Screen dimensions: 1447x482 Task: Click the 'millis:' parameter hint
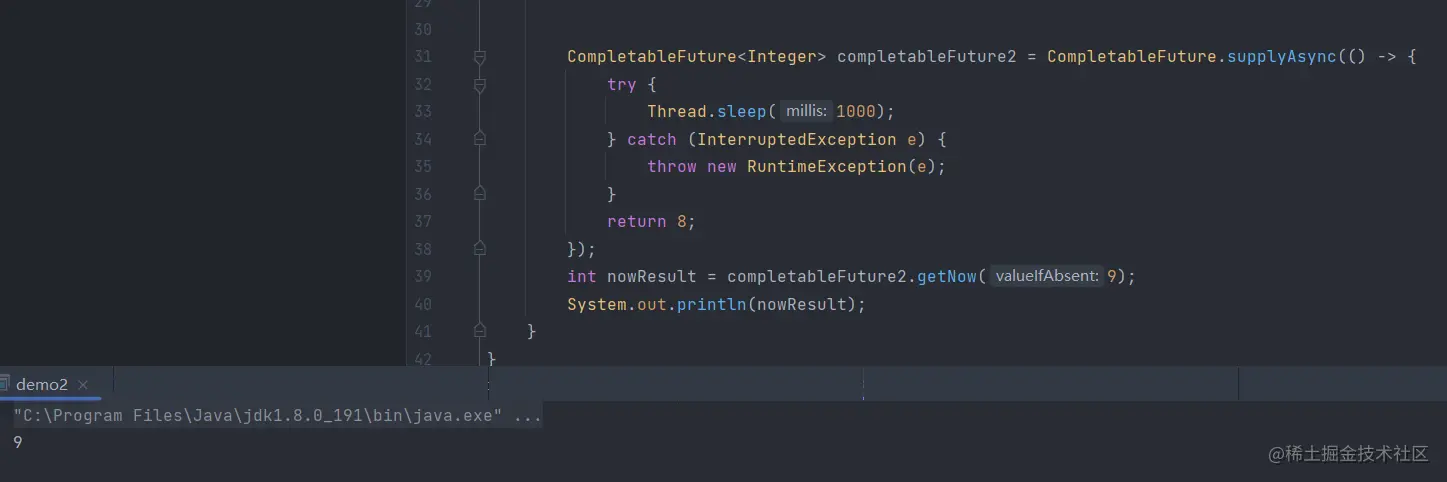(806, 112)
